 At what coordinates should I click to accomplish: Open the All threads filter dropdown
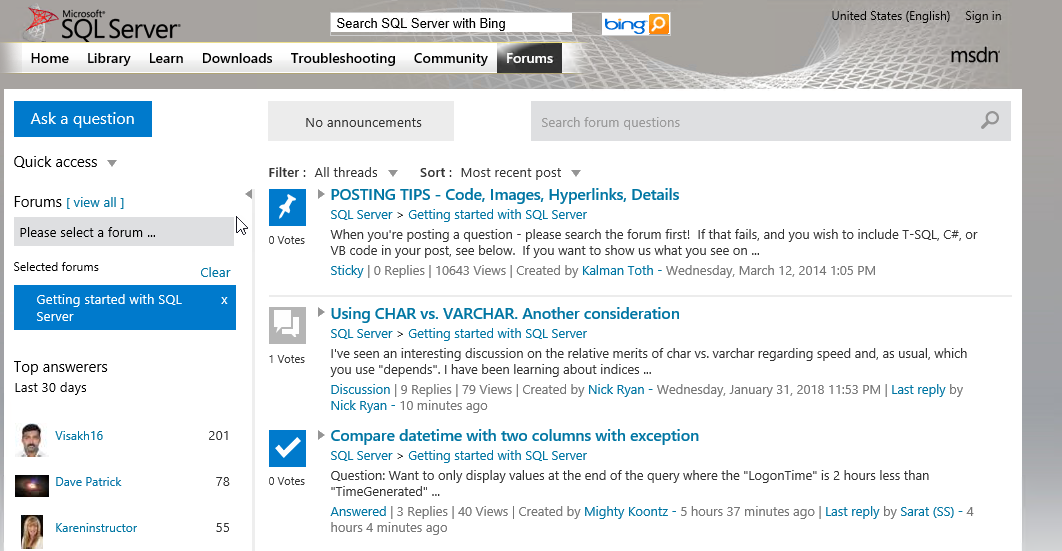[393, 173]
